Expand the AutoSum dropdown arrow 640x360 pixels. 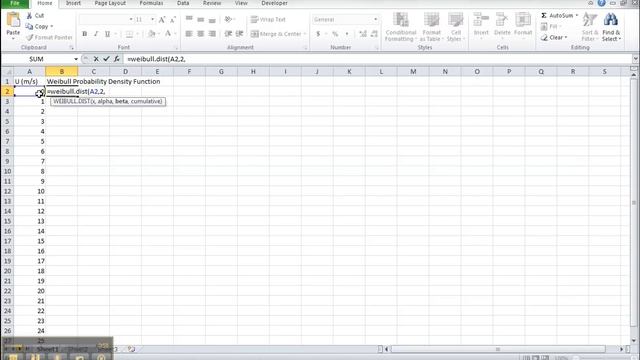(x=577, y=16)
